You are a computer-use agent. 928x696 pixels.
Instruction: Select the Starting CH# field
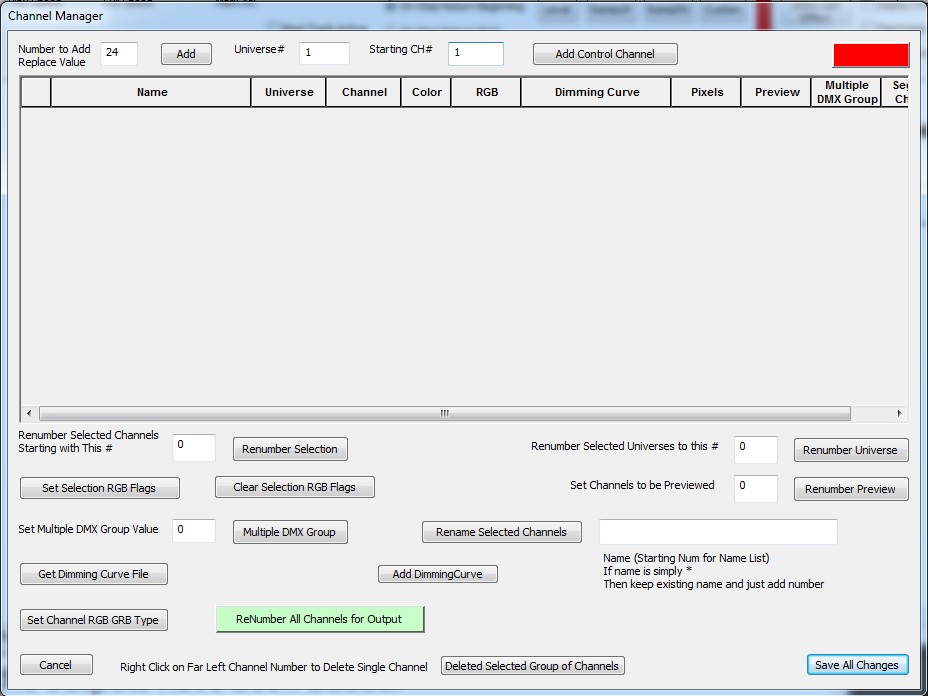pyautogui.click(x=476, y=53)
